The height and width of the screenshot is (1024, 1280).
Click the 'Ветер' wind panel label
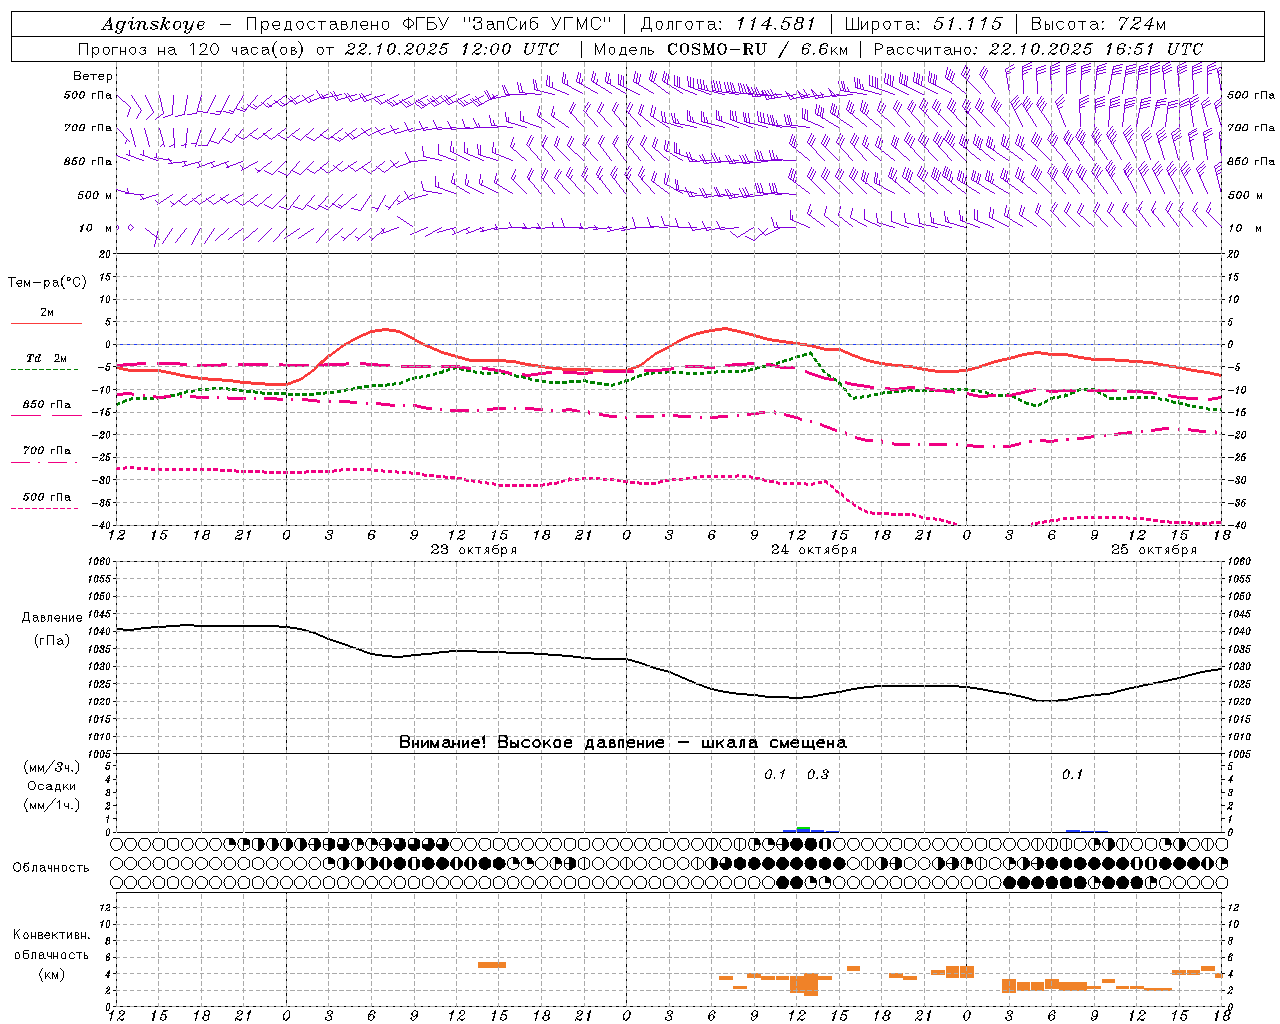93,76
